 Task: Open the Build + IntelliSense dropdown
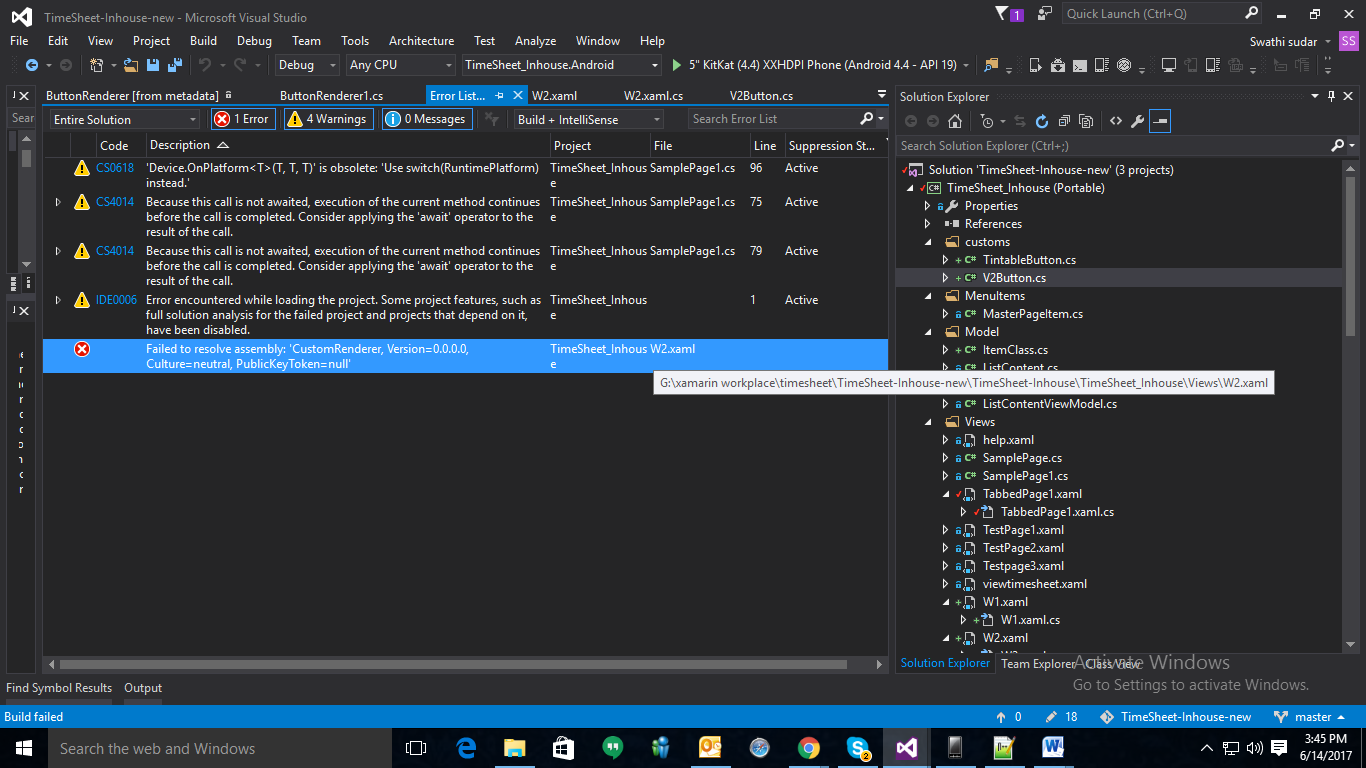pyautogui.click(x=588, y=120)
